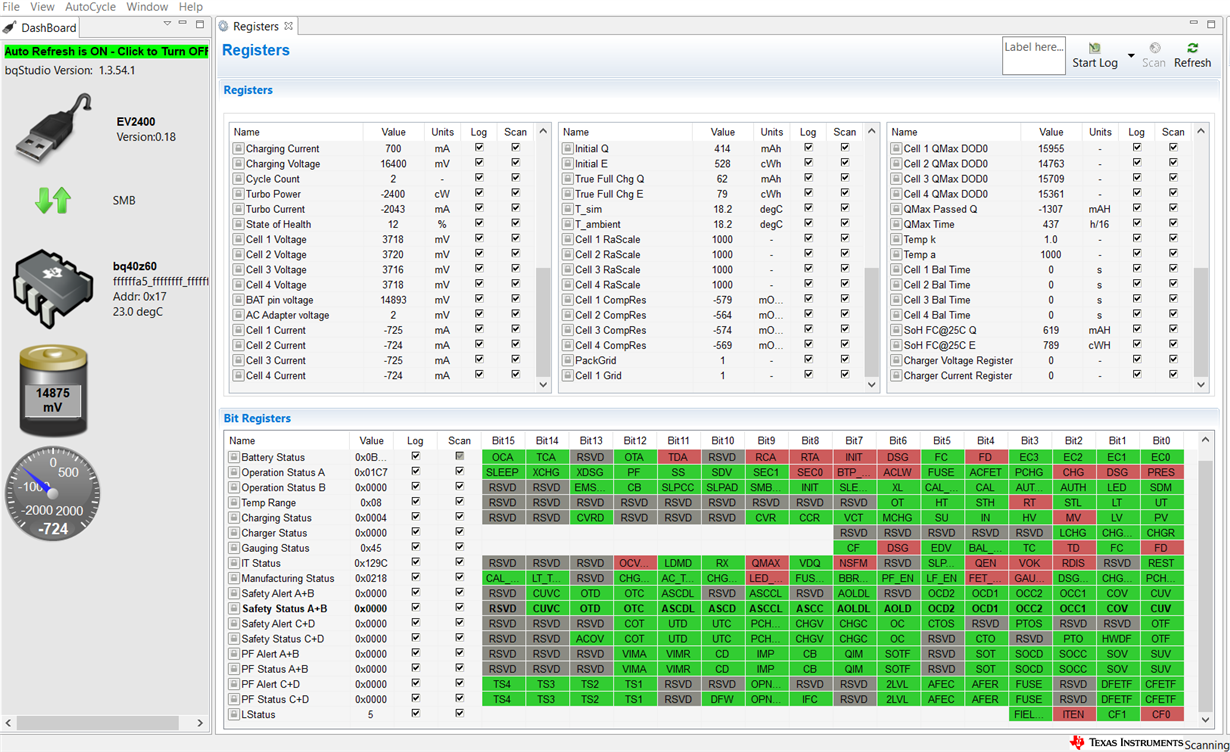Open the Help menu
The width and height of the screenshot is (1230, 752).
tap(190, 7)
